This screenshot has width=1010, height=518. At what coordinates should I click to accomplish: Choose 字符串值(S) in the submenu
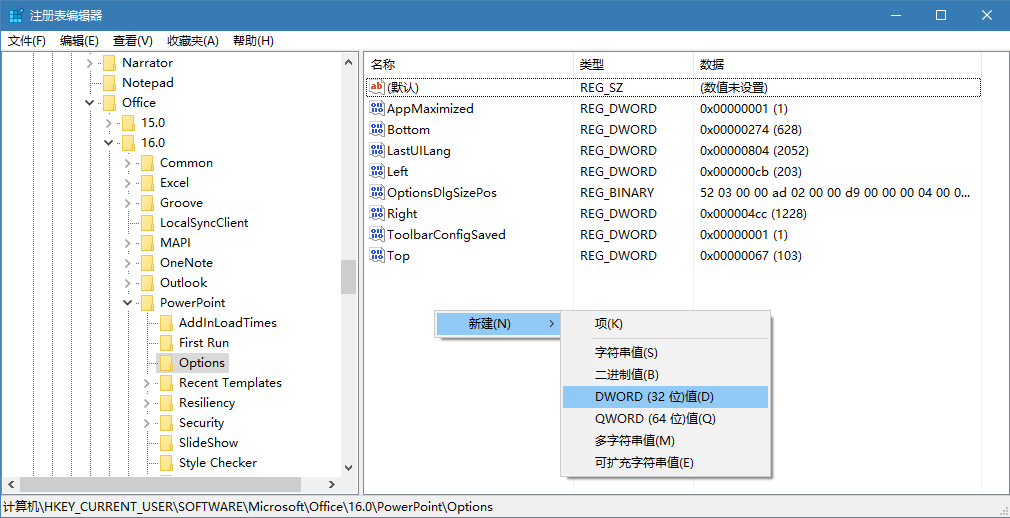pyautogui.click(x=665, y=353)
